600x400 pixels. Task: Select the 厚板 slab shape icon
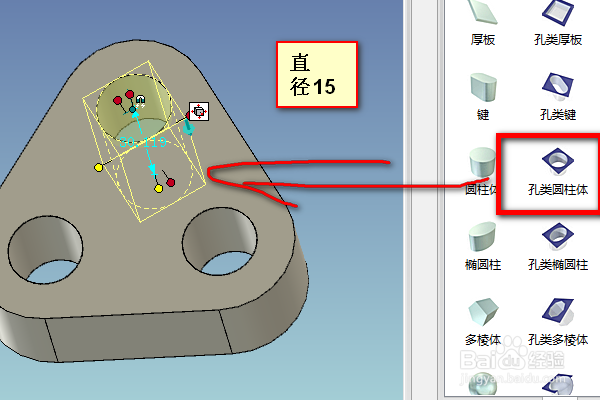(x=483, y=11)
